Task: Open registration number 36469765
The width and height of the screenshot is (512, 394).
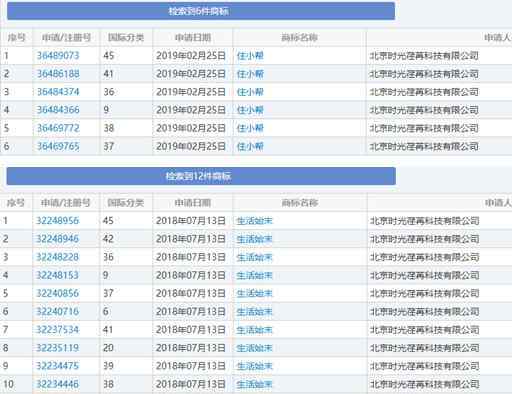Action: click(x=58, y=146)
